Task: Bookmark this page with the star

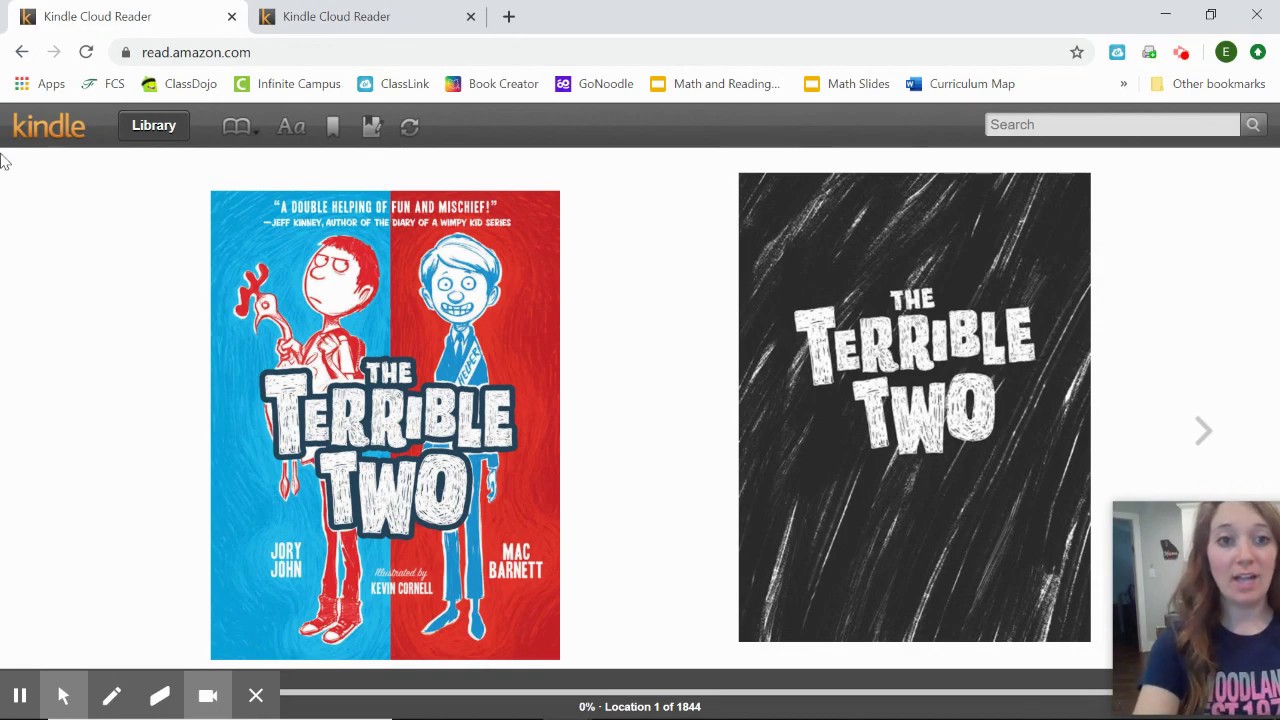Action: [1077, 52]
